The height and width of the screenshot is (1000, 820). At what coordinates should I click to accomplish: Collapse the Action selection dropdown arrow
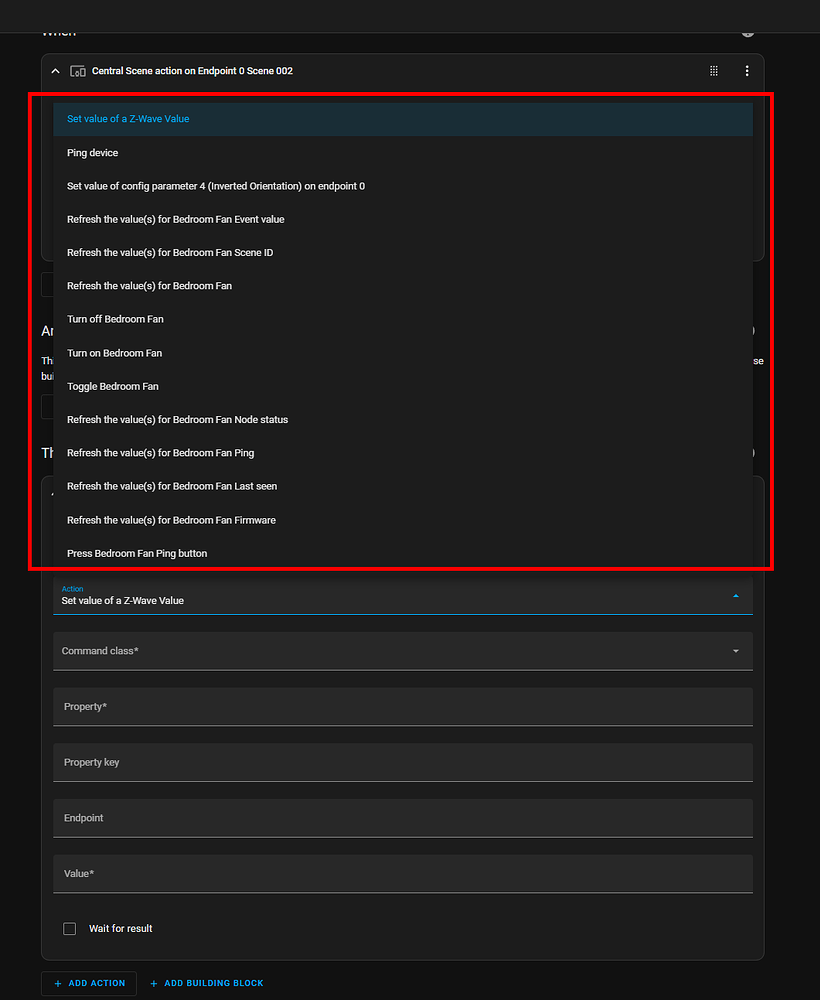tap(737, 595)
